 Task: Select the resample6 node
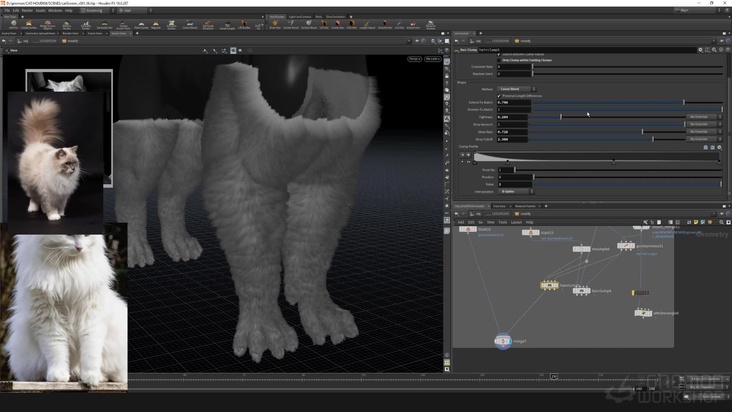[x=581, y=249]
